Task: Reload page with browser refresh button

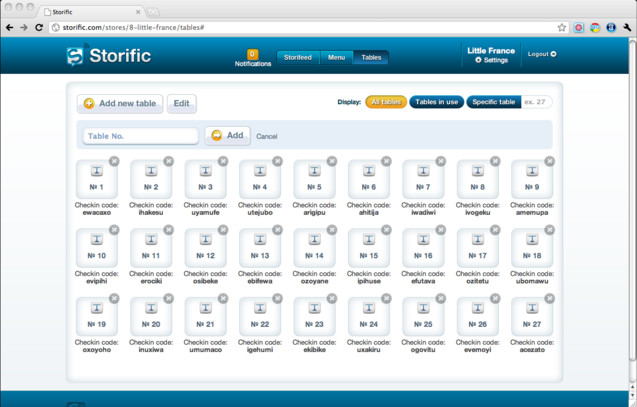Action: pos(39,27)
